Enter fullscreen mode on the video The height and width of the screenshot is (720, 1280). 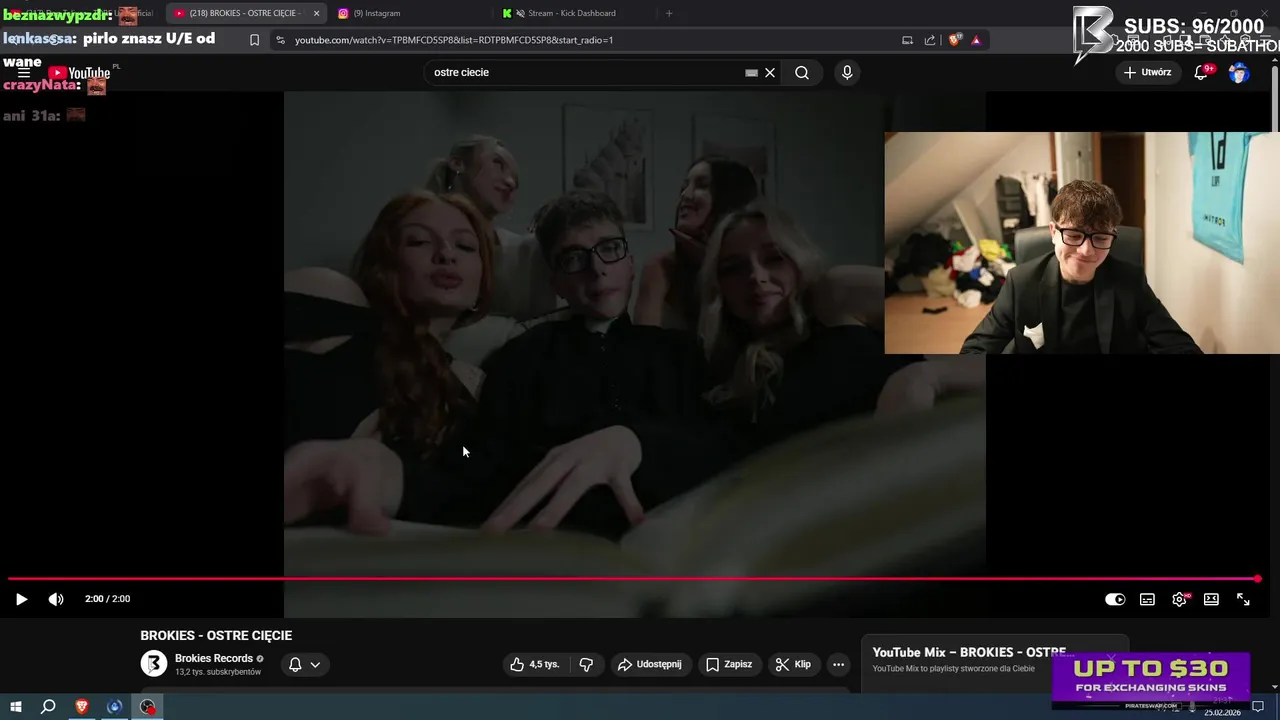(x=1243, y=599)
